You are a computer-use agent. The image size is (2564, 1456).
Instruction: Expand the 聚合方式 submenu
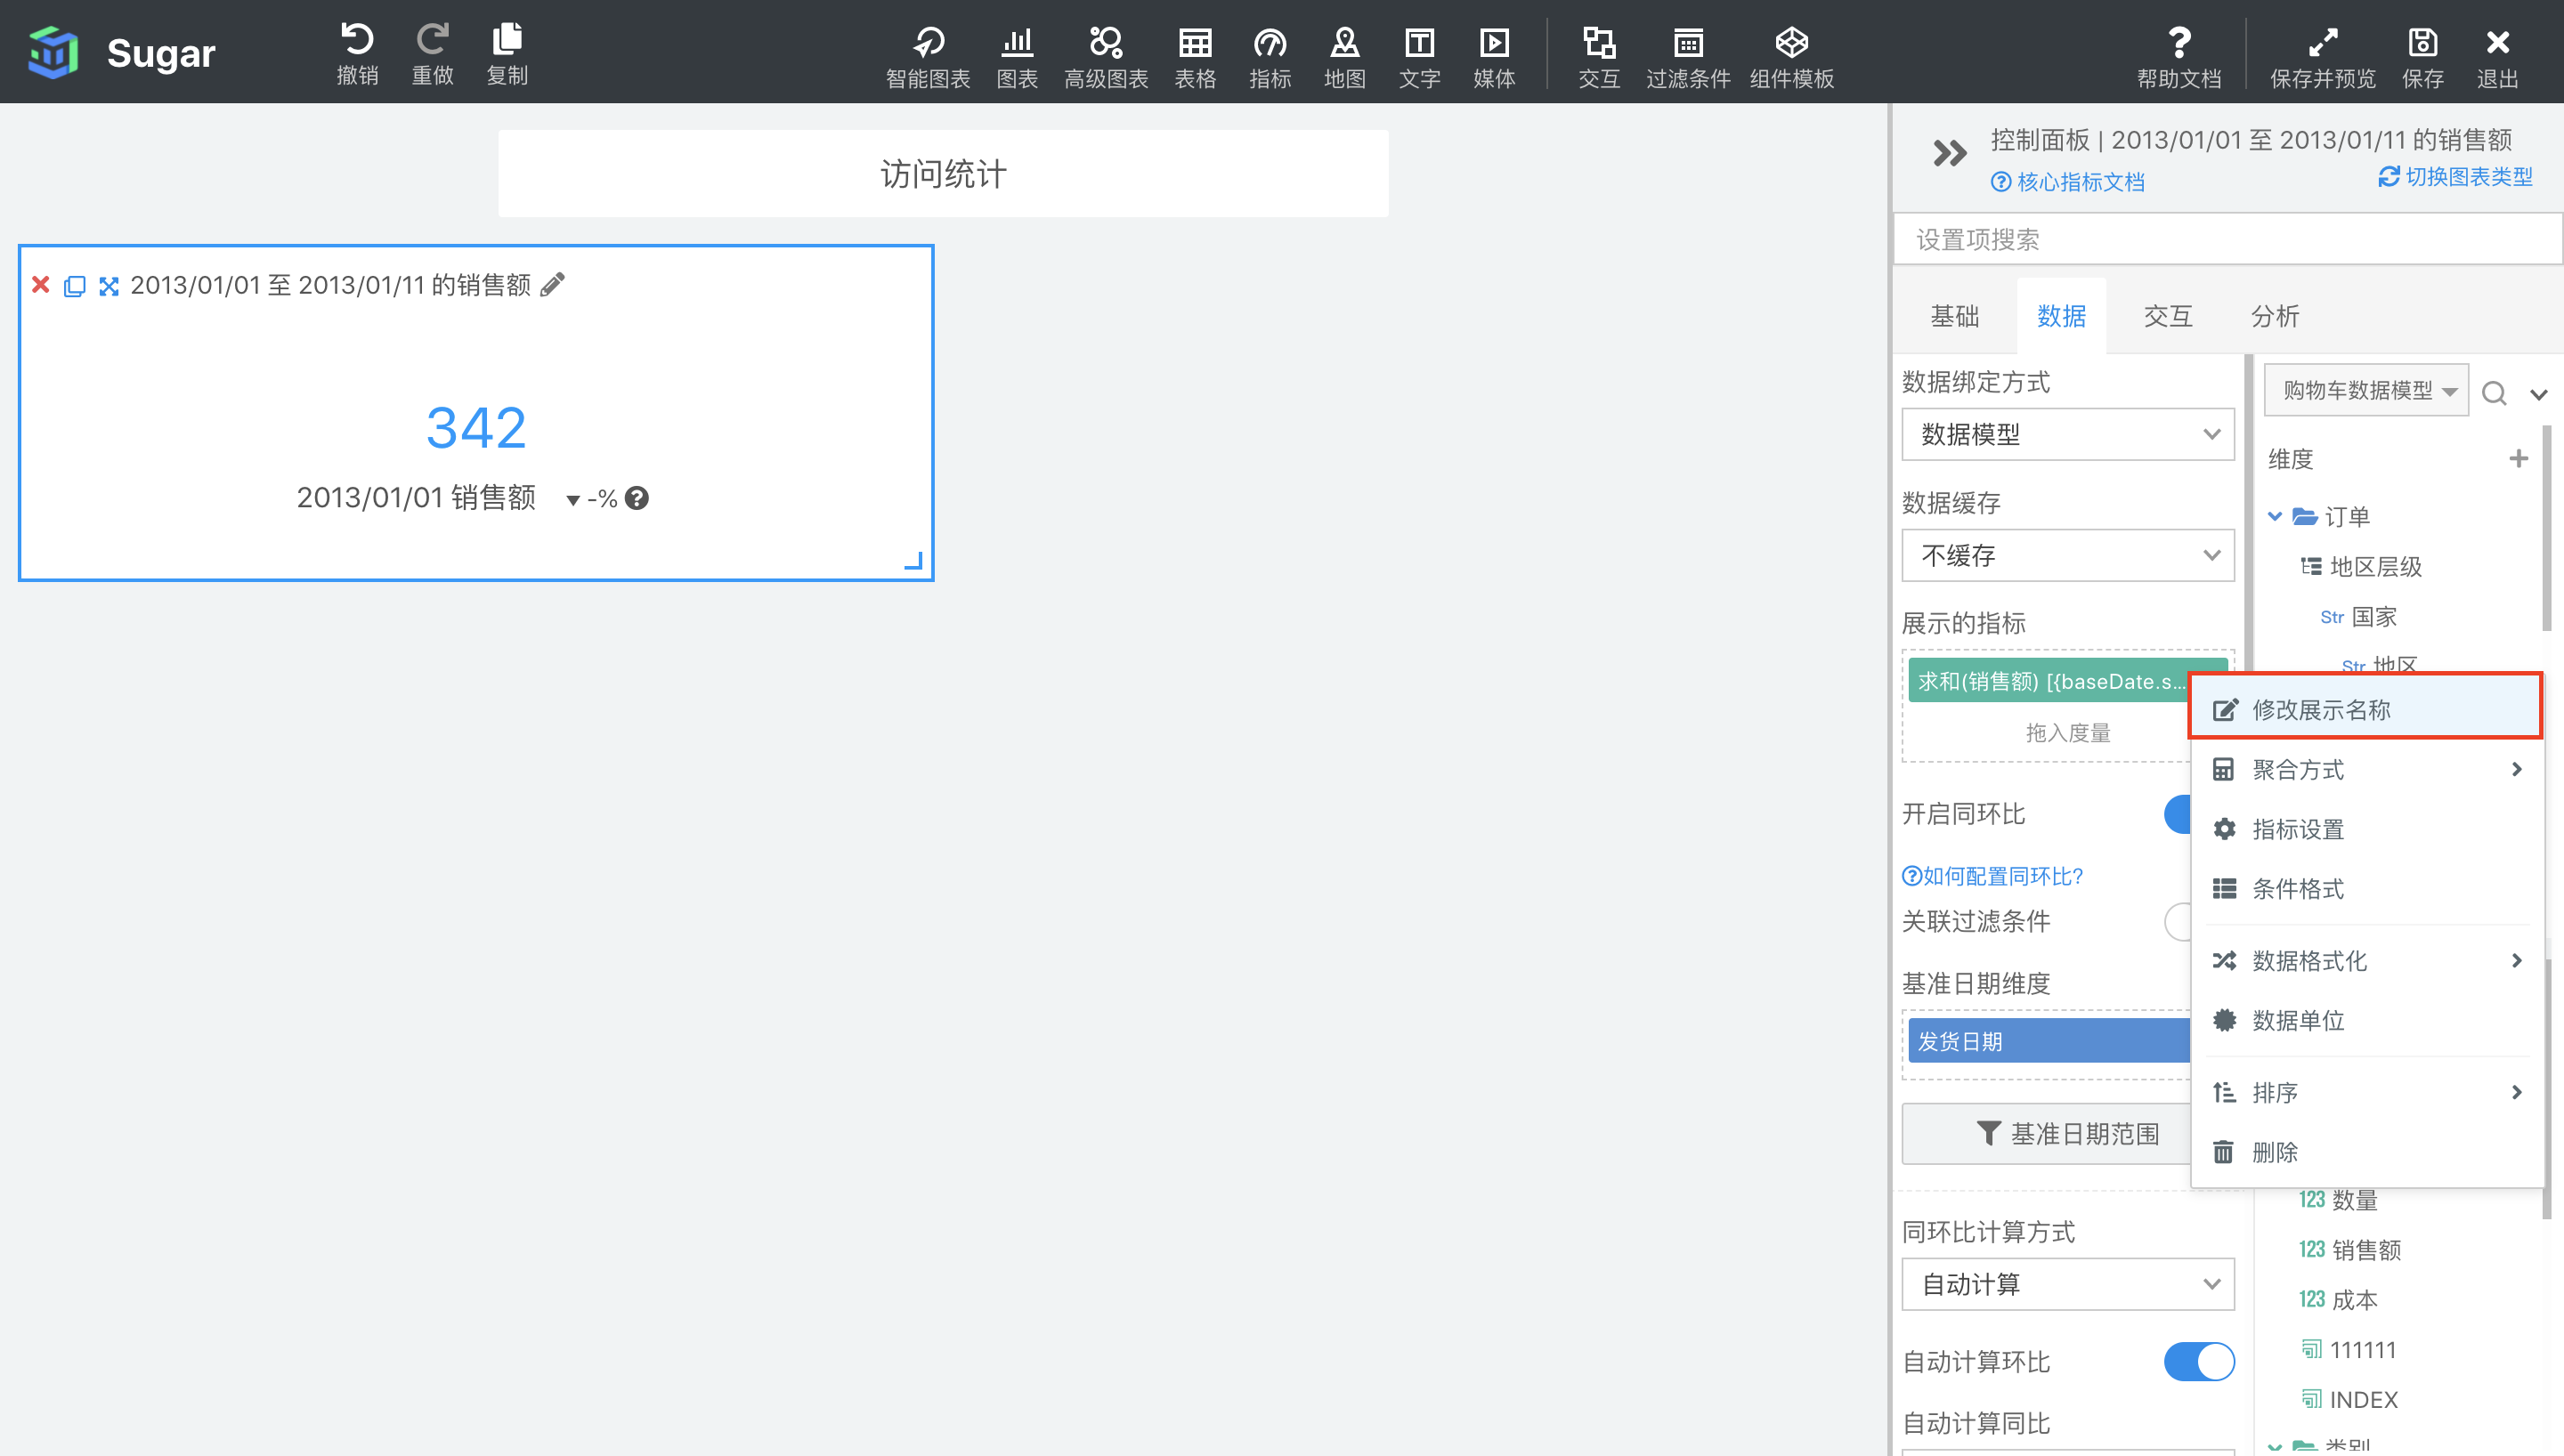click(x=2366, y=769)
